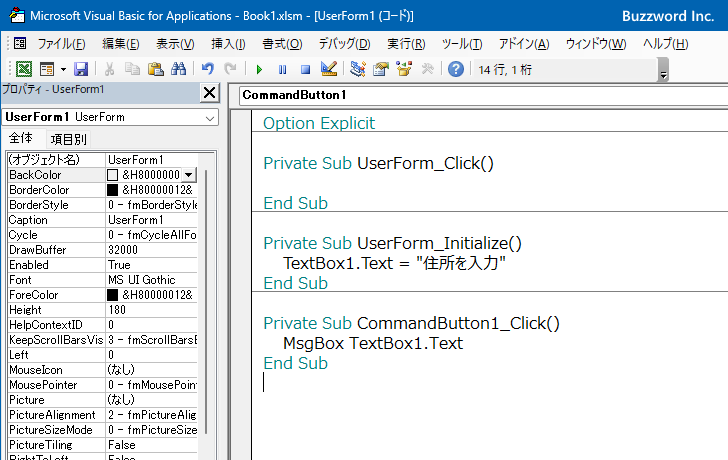Image resolution: width=728 pixels, height=460 pixels.
Task: Switch to the 全体 properties tab
Action: pos(21,138)
